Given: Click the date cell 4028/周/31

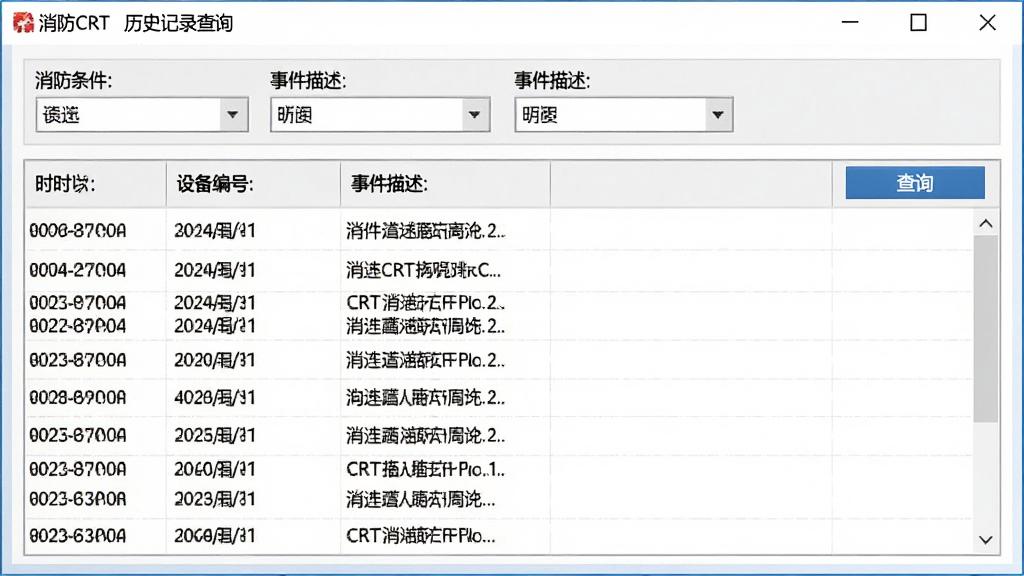Looking at the screenshot, I should point(215,398).
